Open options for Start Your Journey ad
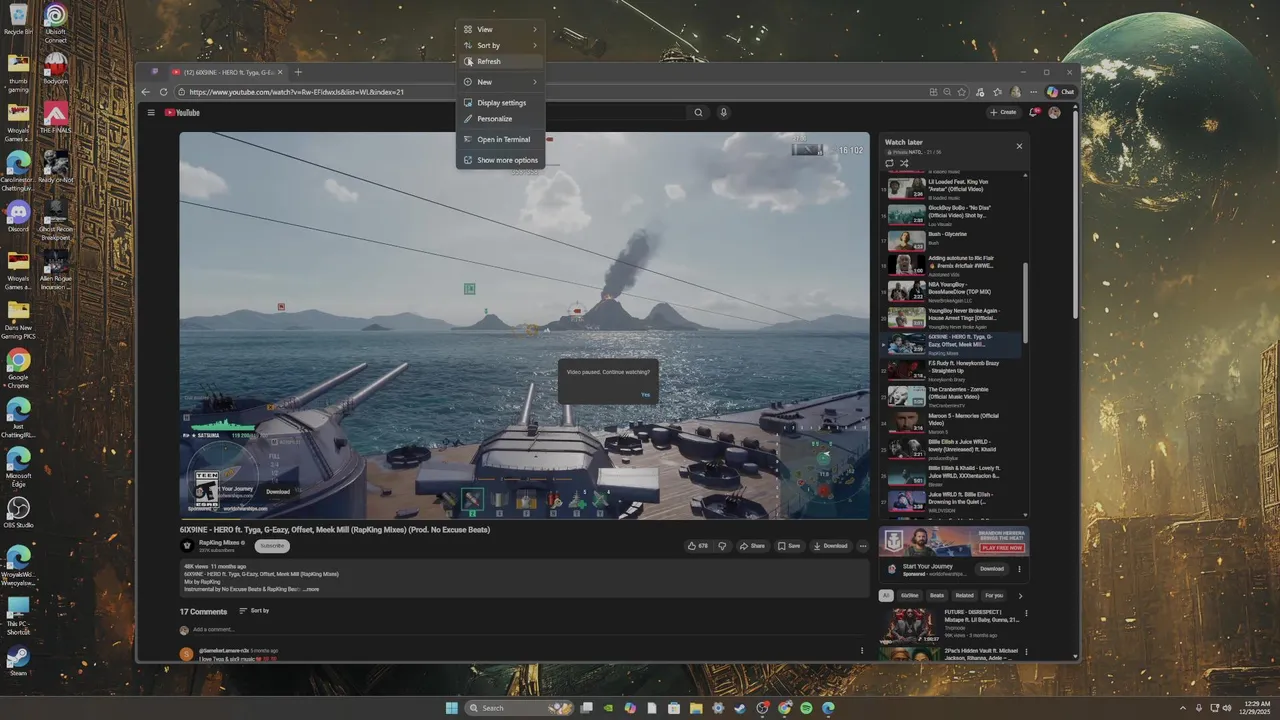1280x720 pixels. click(1020, 568)
